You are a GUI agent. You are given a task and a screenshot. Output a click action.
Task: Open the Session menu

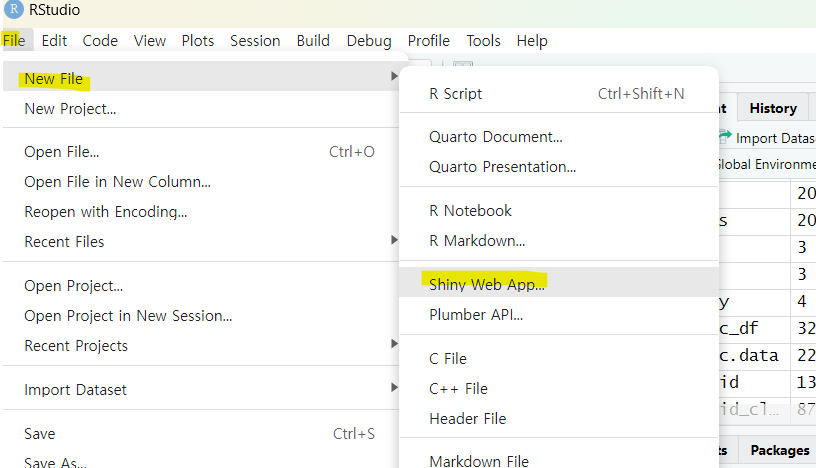(255, 41)
